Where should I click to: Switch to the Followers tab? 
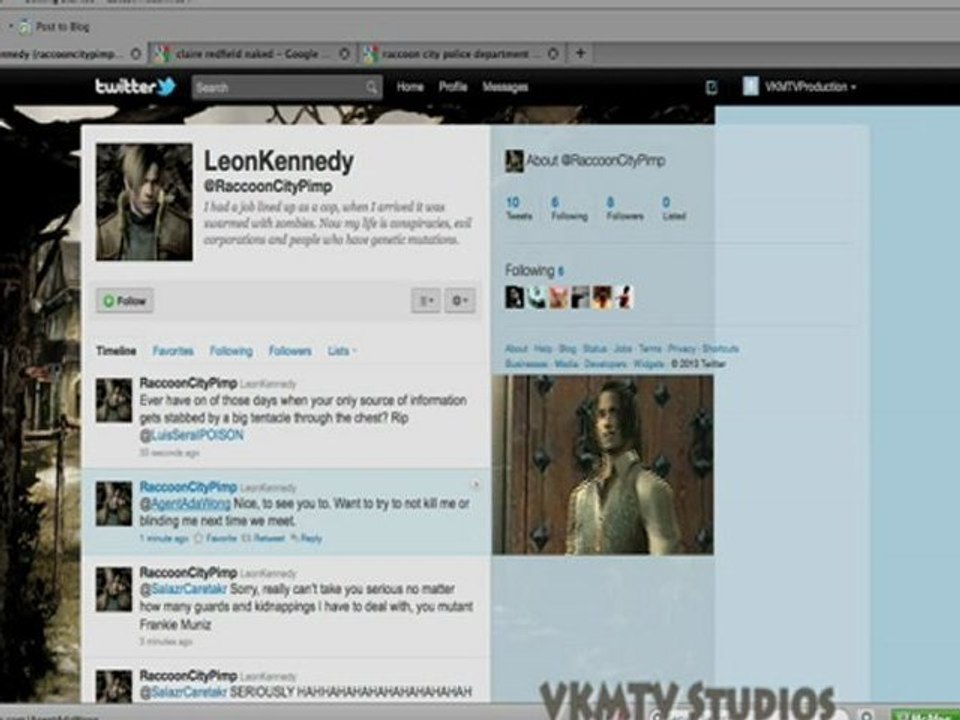click(290, 351)
